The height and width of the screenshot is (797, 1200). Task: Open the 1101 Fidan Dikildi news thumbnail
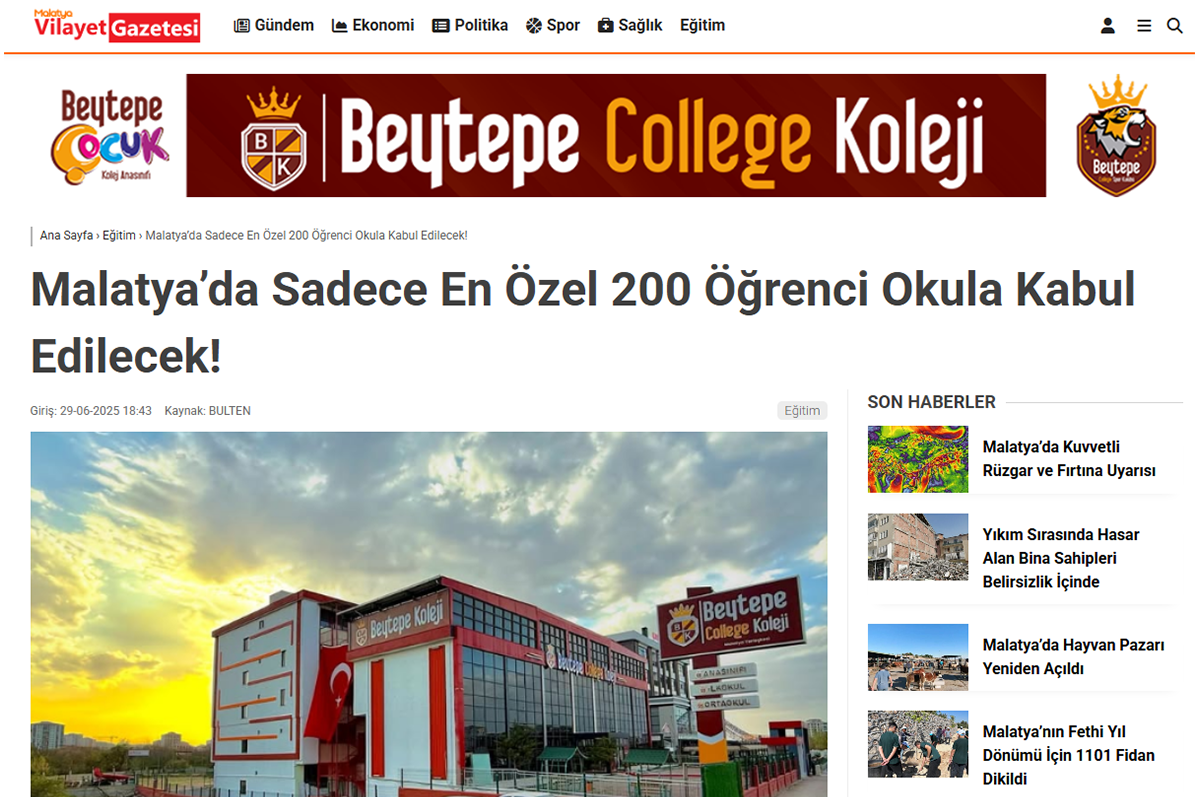click(x=918, y=744)
